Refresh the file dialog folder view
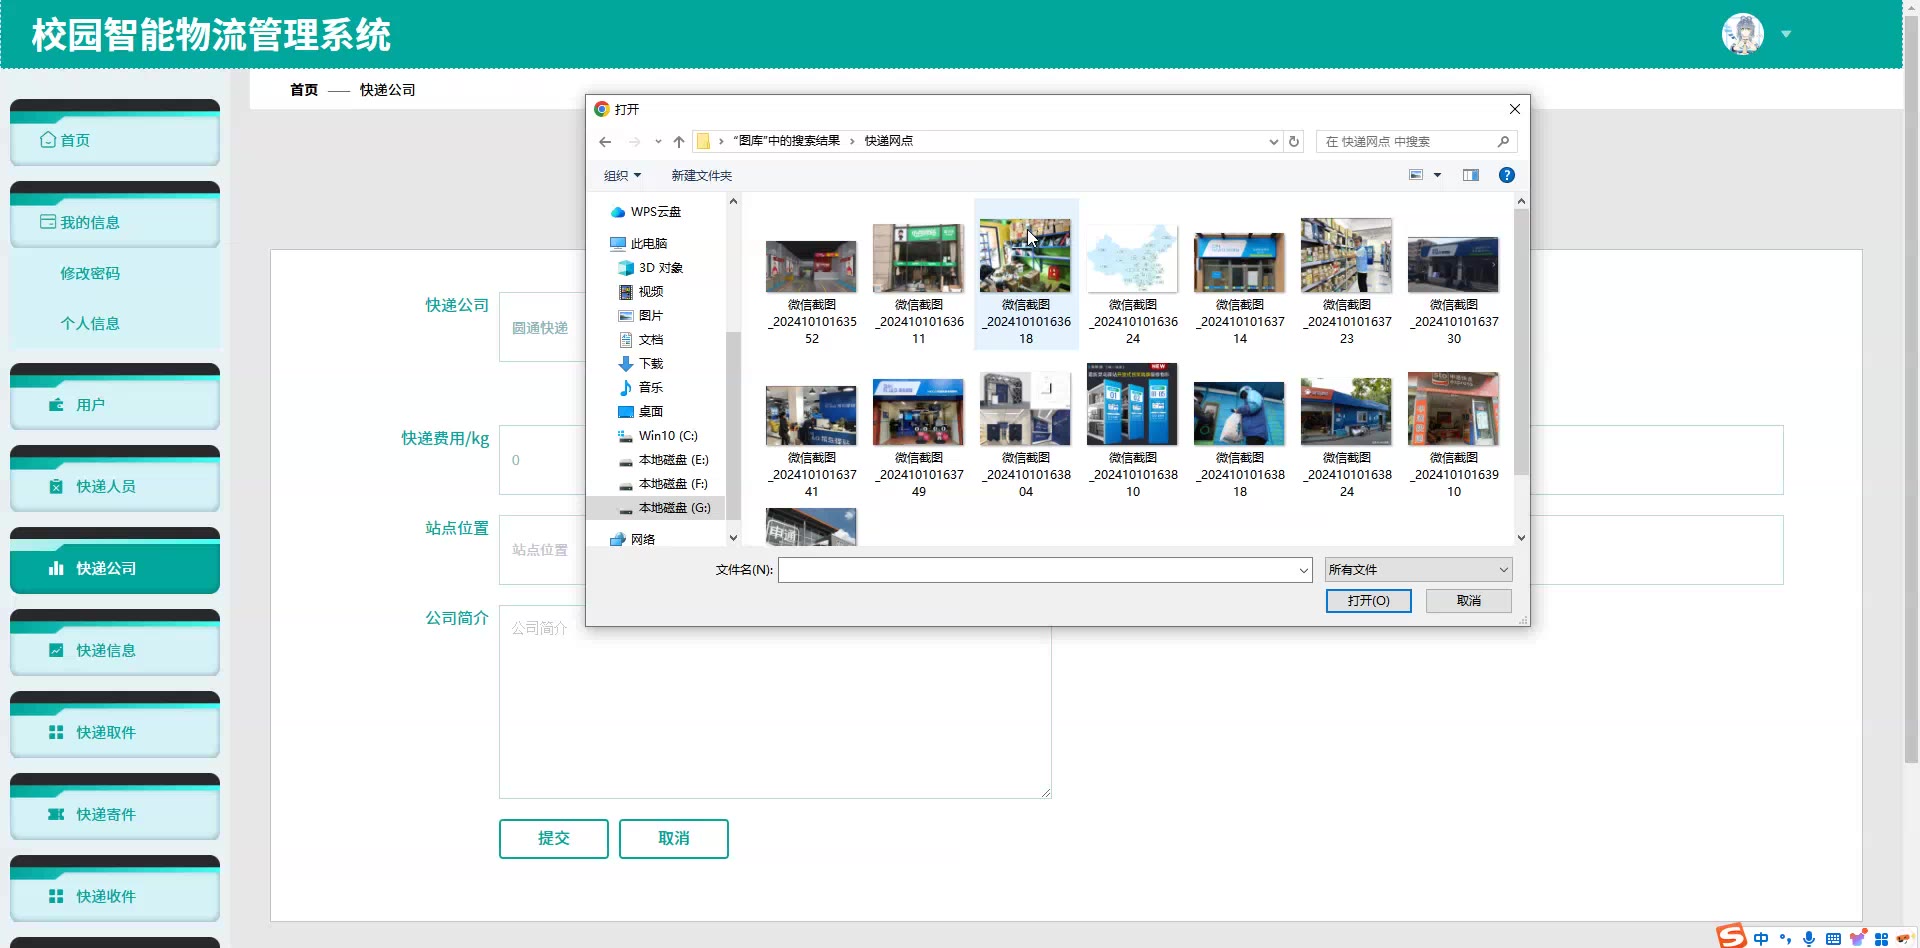 [1294, 142]
